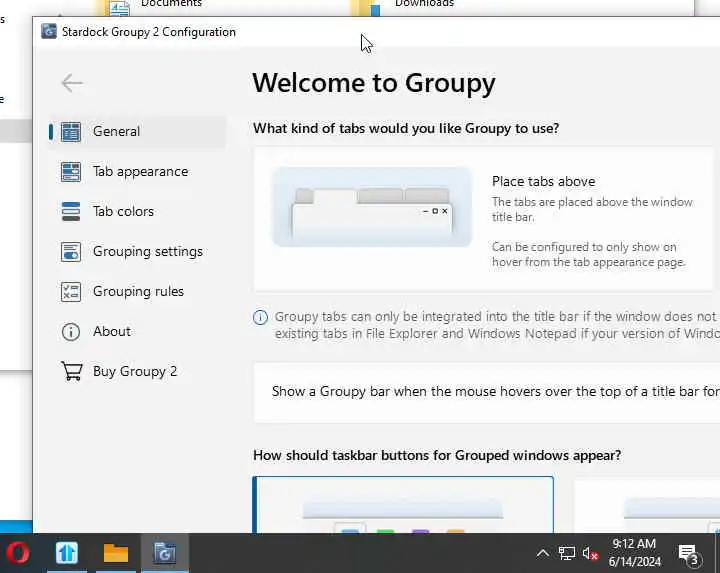Open Opera browser from the taskbar

[x=18, y=553]
